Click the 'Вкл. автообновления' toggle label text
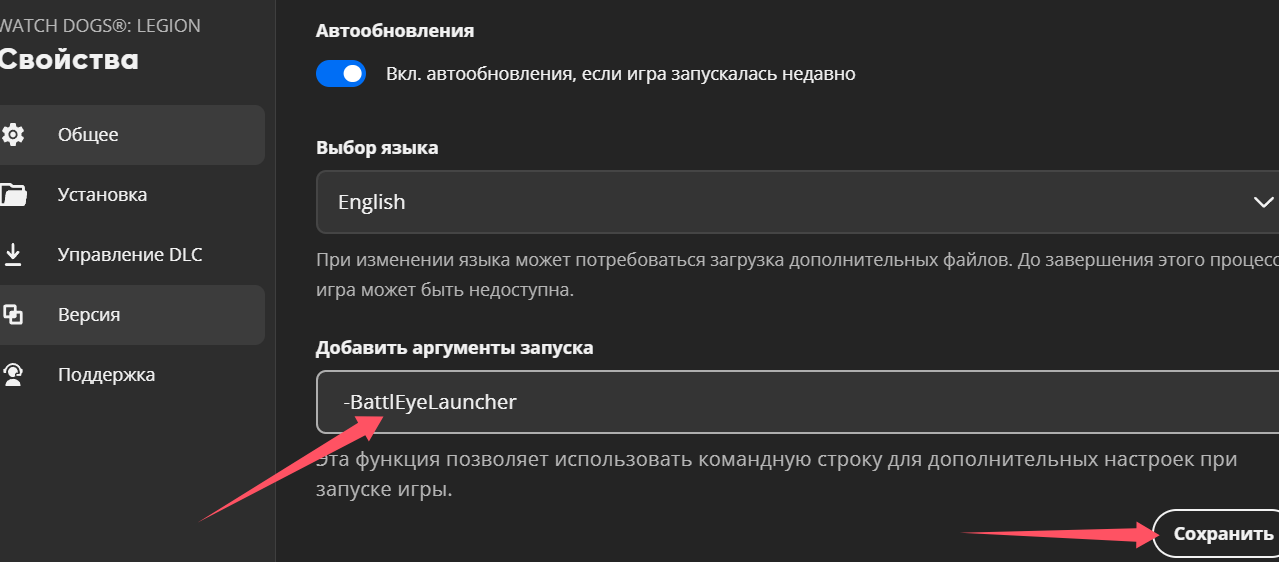This screenshot has width=1279, height=562. (620, 74)
